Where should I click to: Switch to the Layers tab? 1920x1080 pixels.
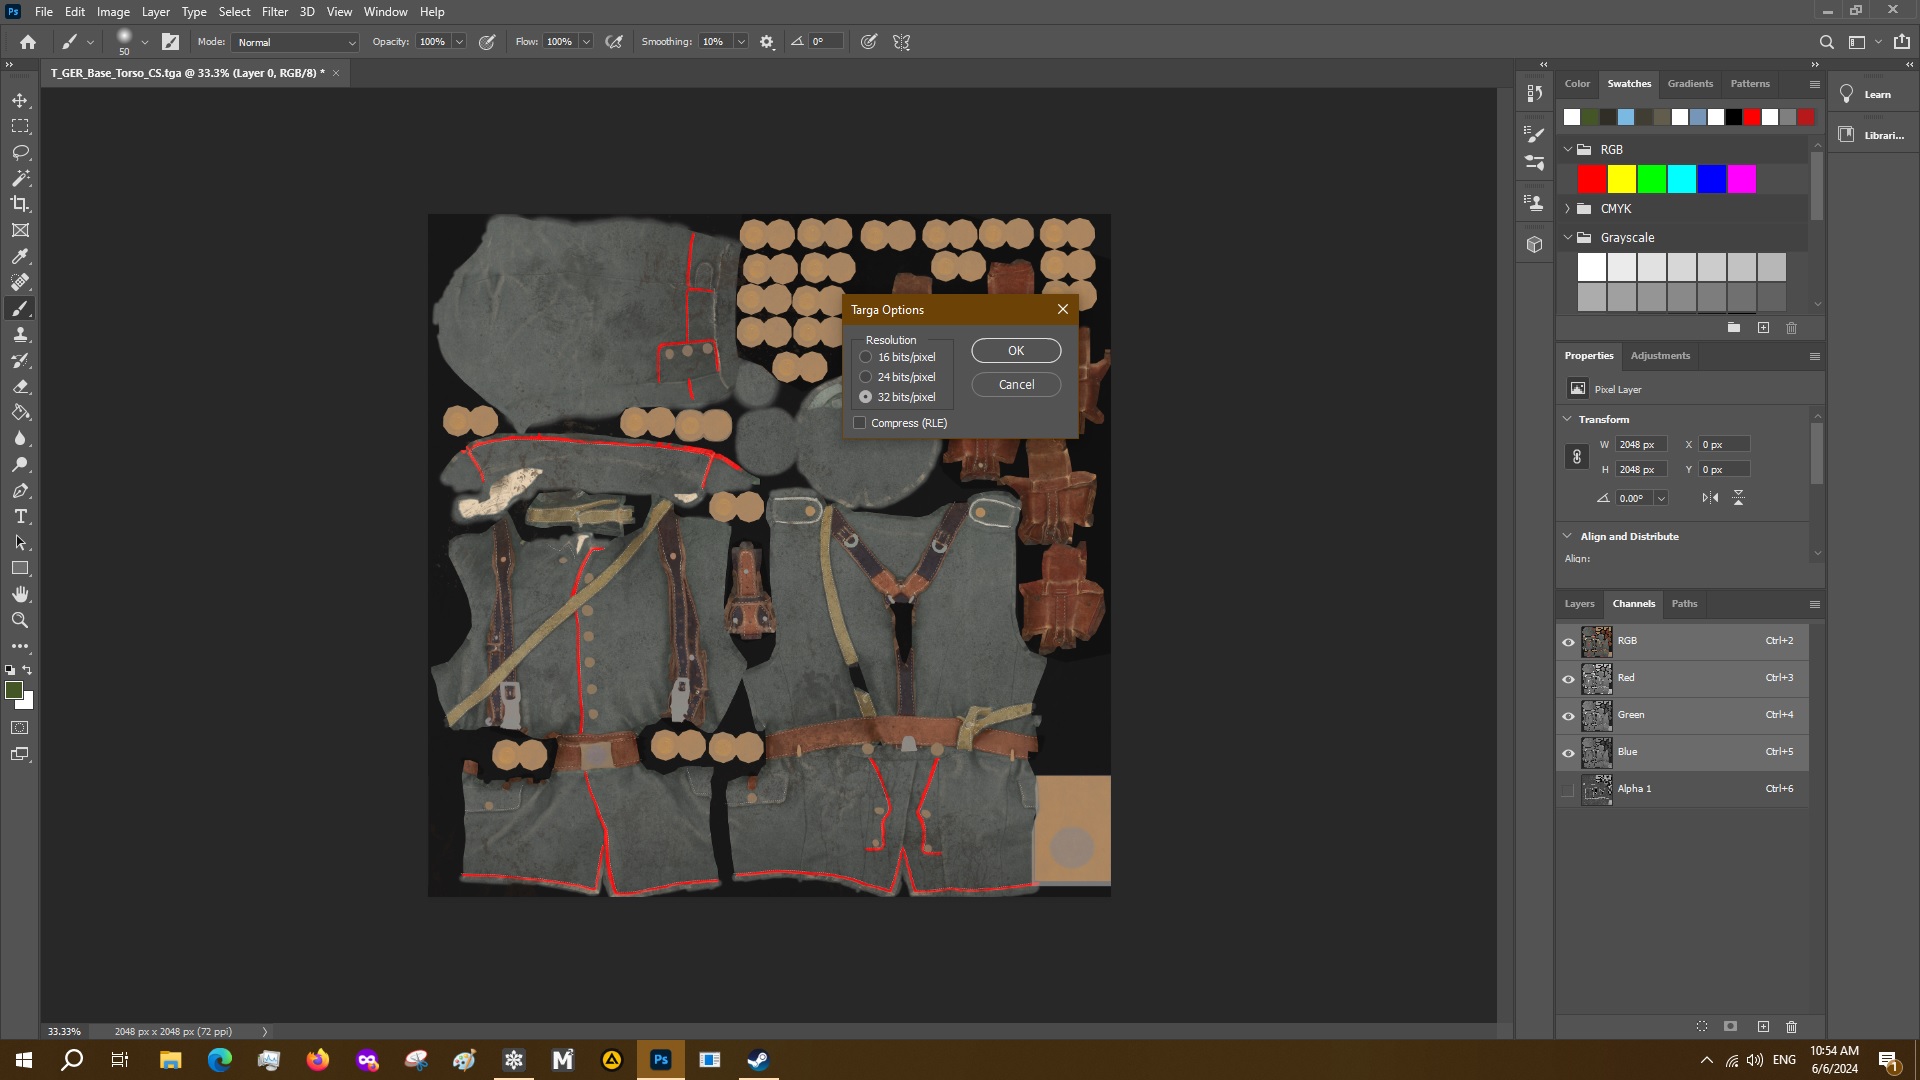(1579, 604)
